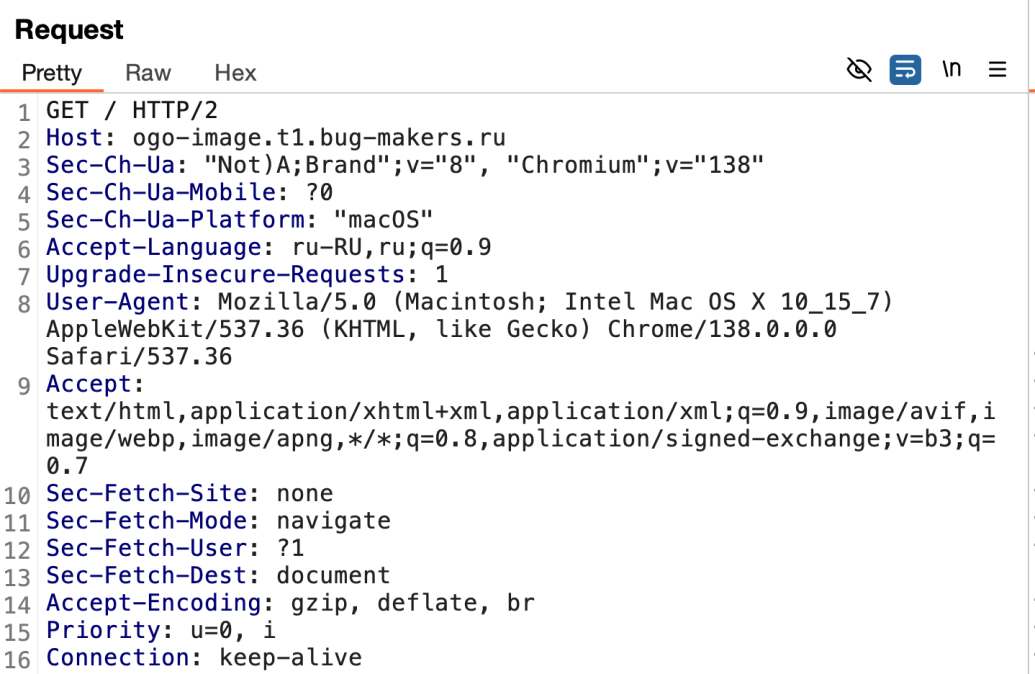Viewport: 1035px width, 674px height.
Task: Click the "macOS" platform value
Action: [x=384, y=220]
